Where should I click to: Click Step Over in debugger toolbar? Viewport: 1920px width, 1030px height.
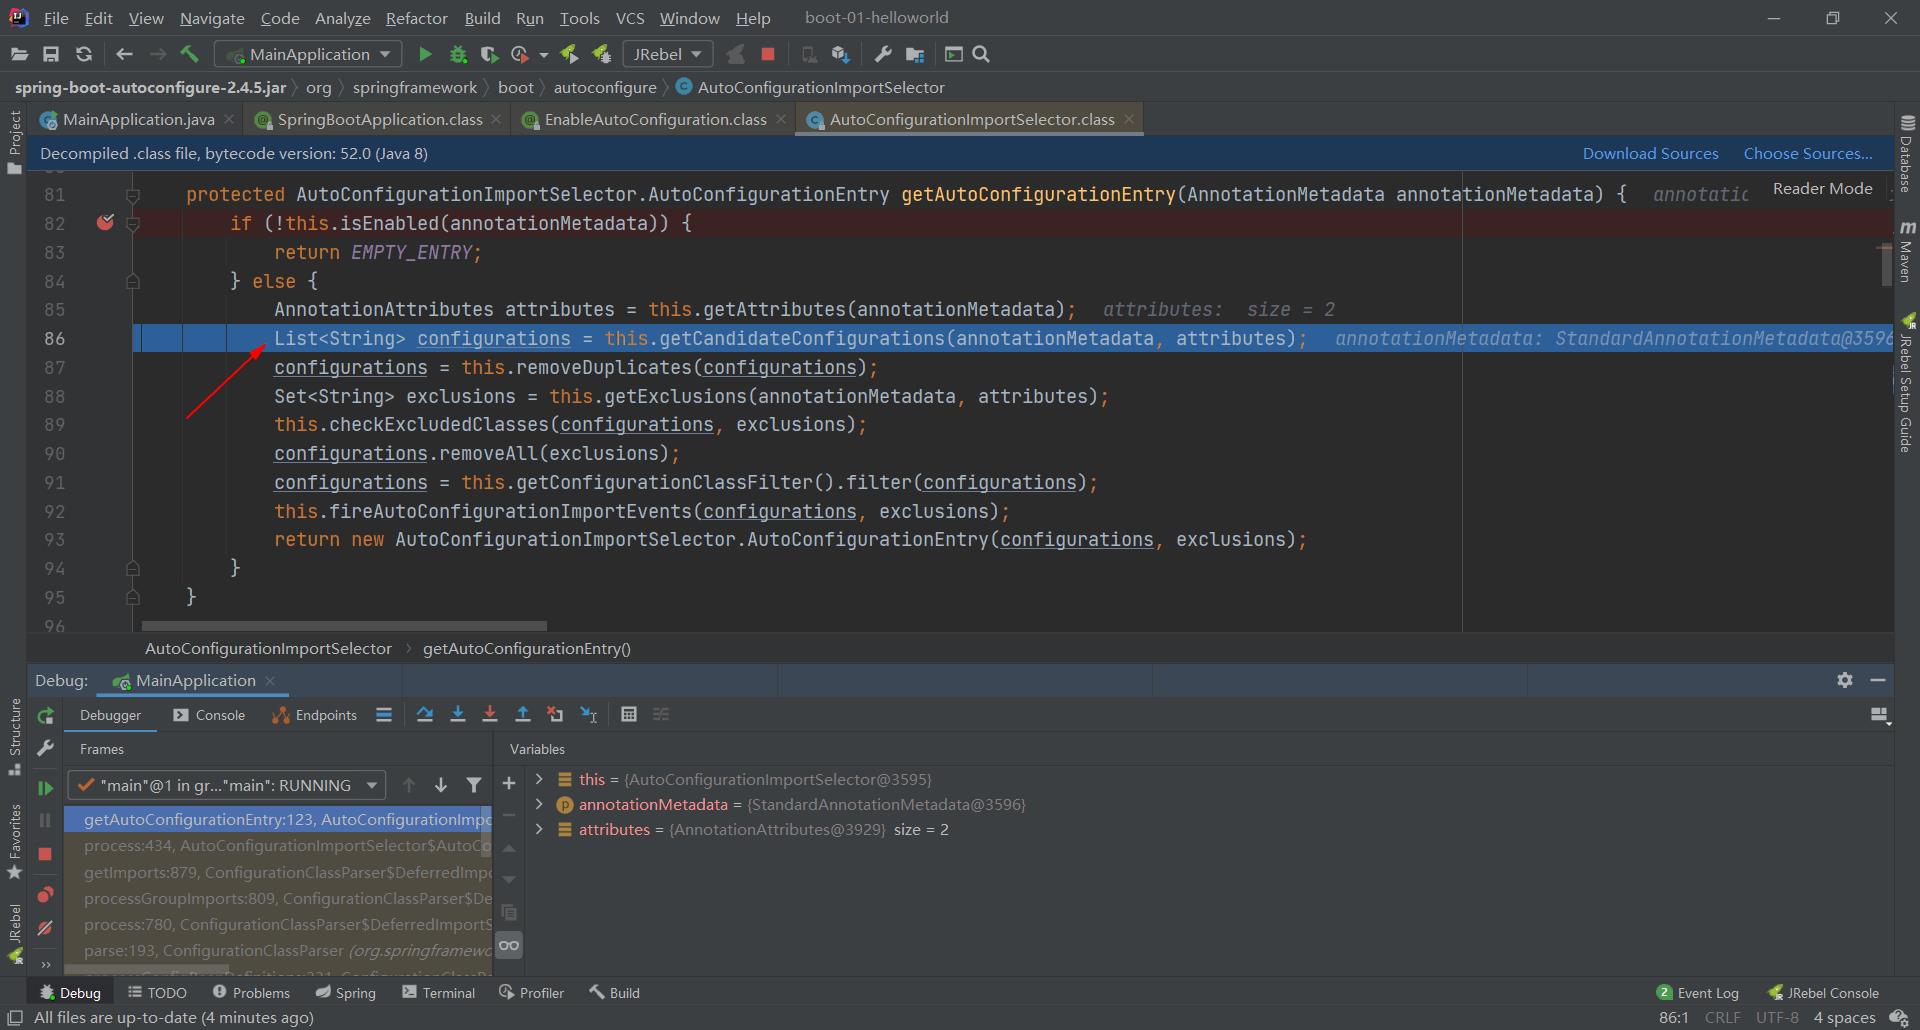[425, 714]
